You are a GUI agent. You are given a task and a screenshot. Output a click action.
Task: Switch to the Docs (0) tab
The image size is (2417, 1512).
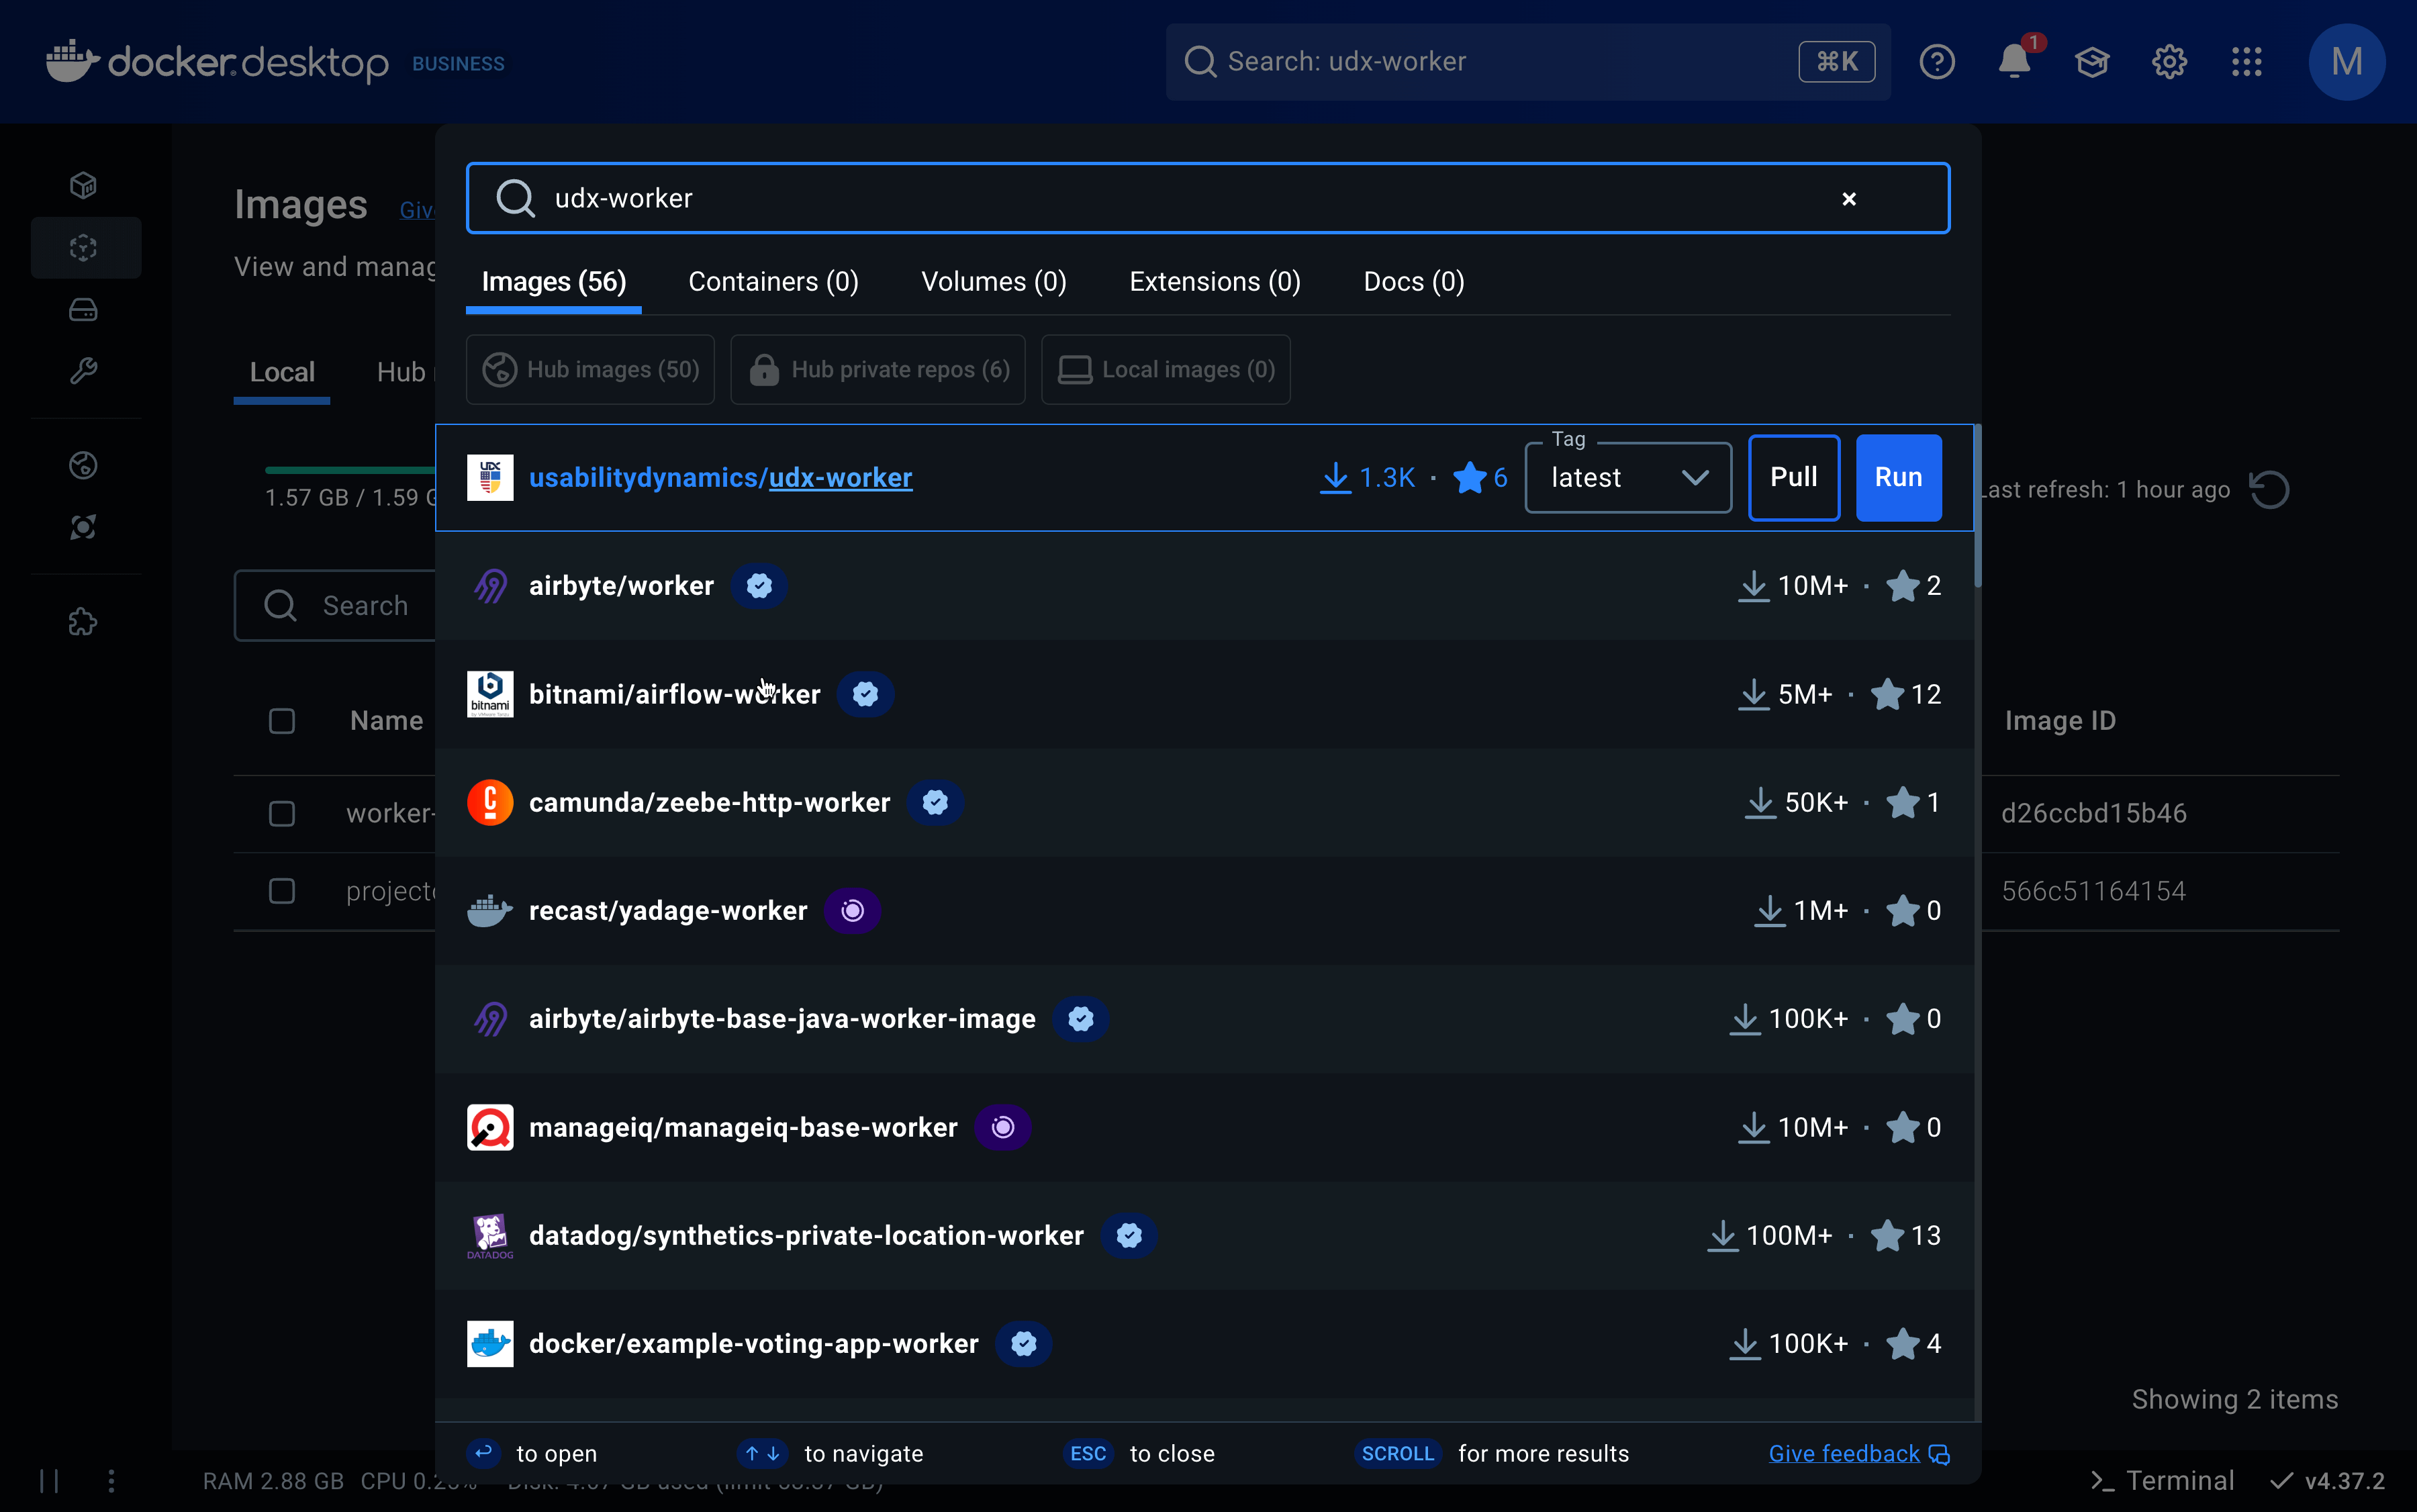(x=1414, y=282)
